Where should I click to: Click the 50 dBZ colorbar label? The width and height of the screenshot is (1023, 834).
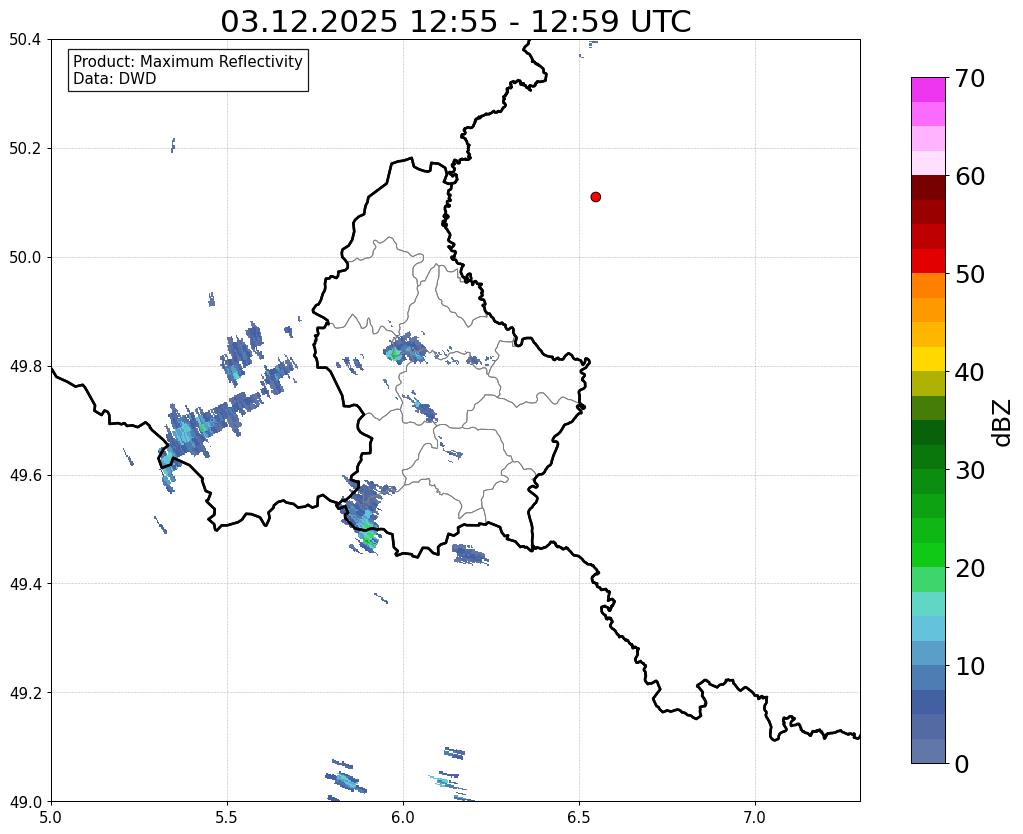pos(970,274)
